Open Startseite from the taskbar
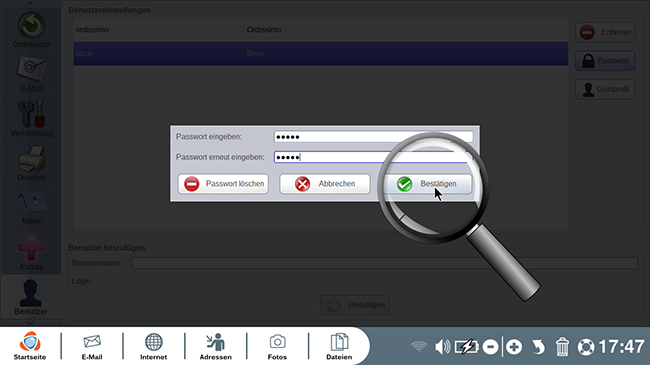650x365 pixels. coord(30,346)
